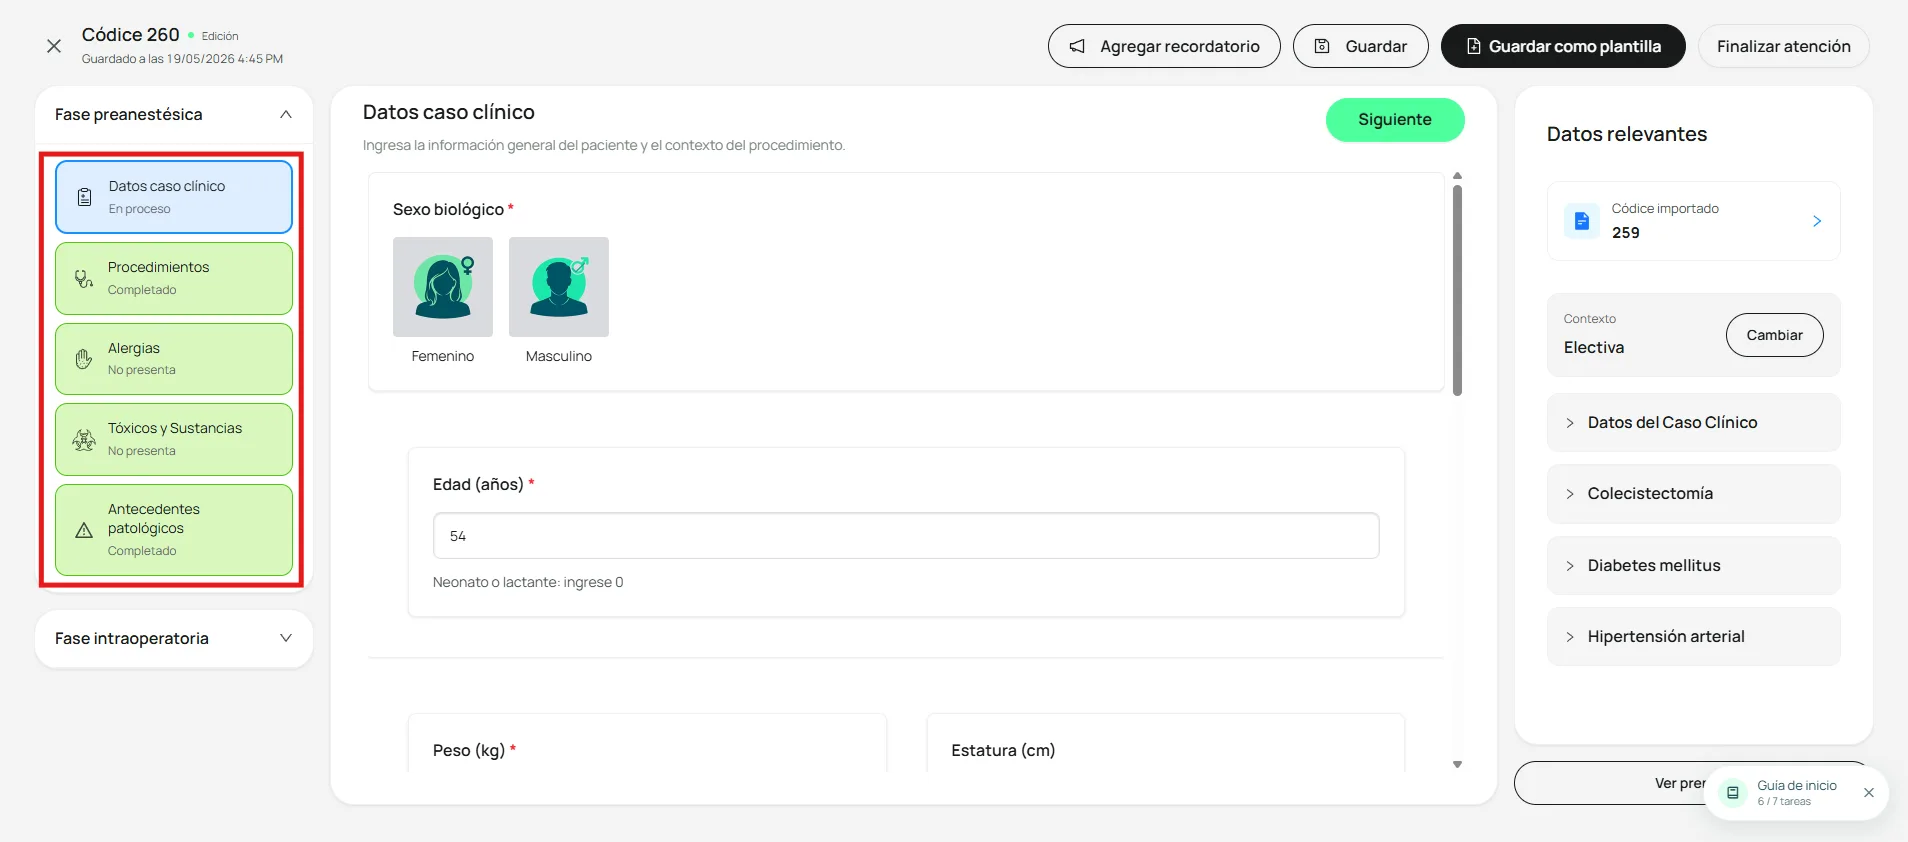This screenshot has width=1908, height=842.
Task: Click the document icon in Guardar como plantilla
Action: pos(1473,46)
